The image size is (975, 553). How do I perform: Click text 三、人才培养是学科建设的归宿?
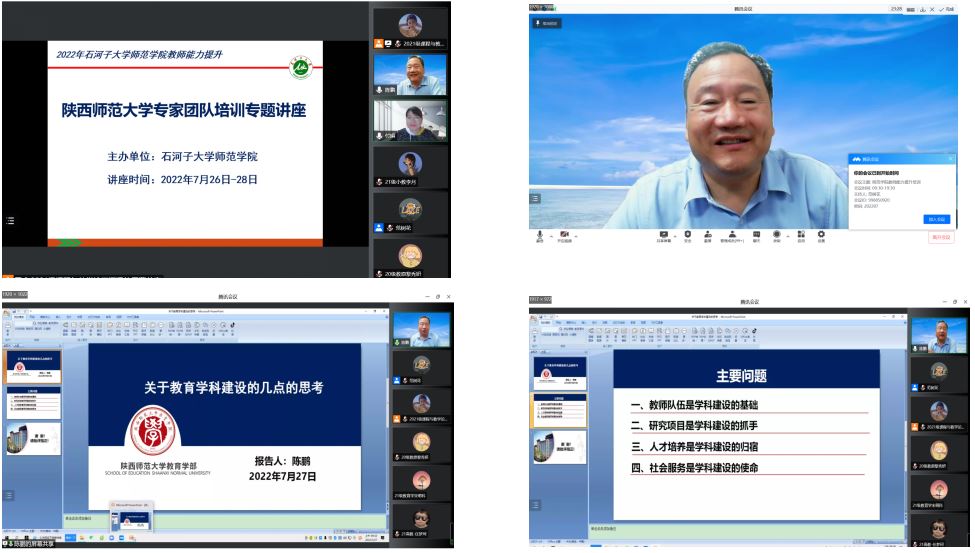point(695,447)
